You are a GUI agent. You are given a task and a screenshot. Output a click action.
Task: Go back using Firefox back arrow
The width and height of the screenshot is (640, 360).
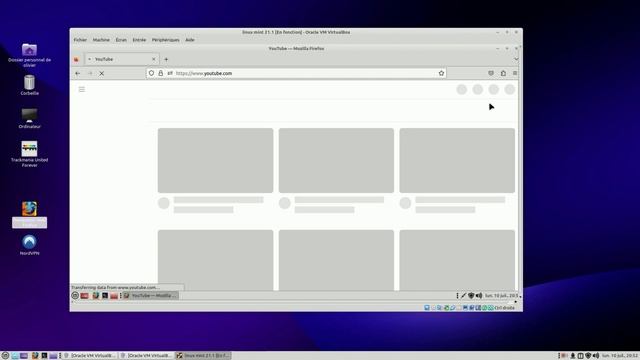click(78, 73)
